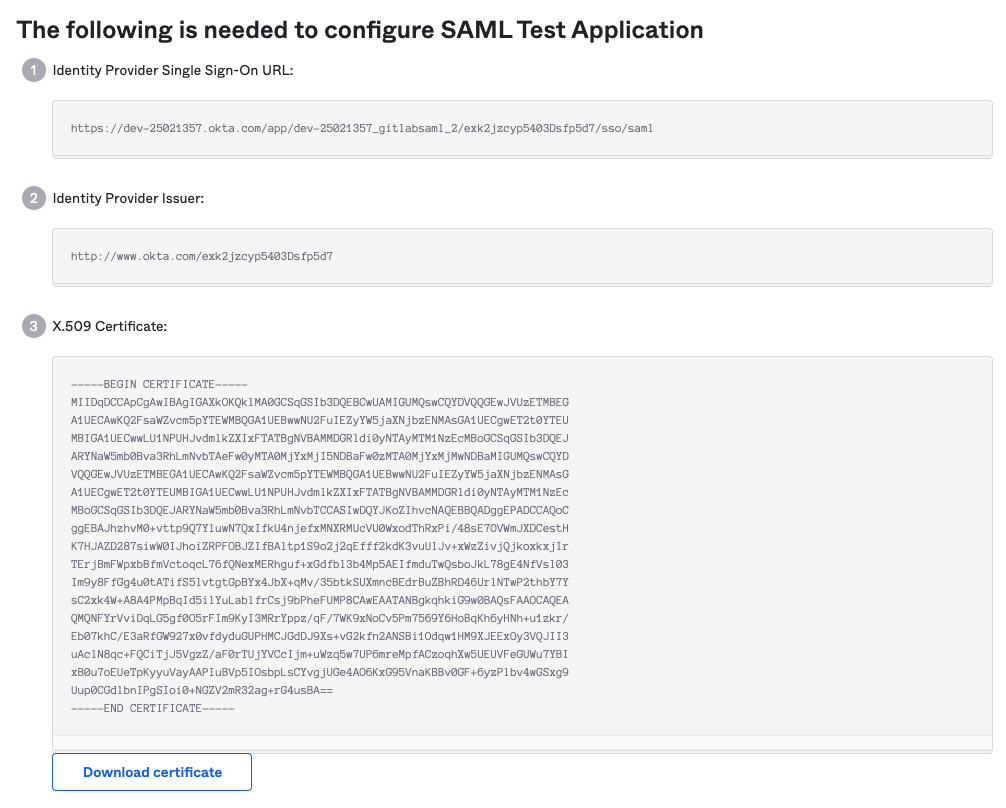The image size is (1006, 808).
Task: Click the step 1 numbered circle icon
Action: [x=33, y=70]
